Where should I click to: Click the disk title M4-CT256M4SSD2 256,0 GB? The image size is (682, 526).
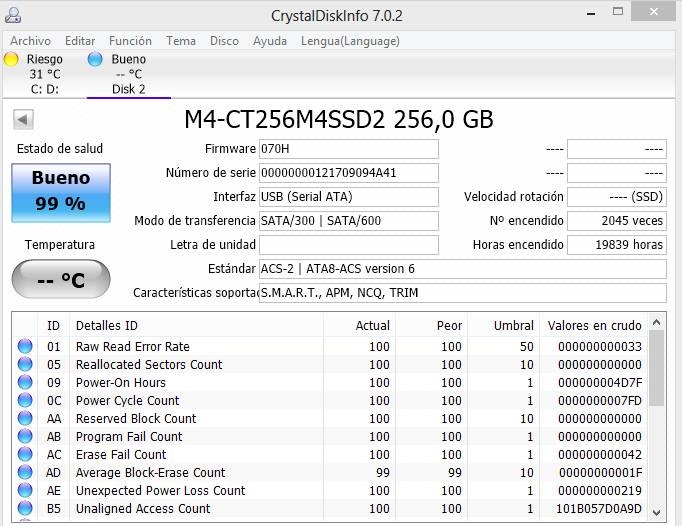coord(339,120)
